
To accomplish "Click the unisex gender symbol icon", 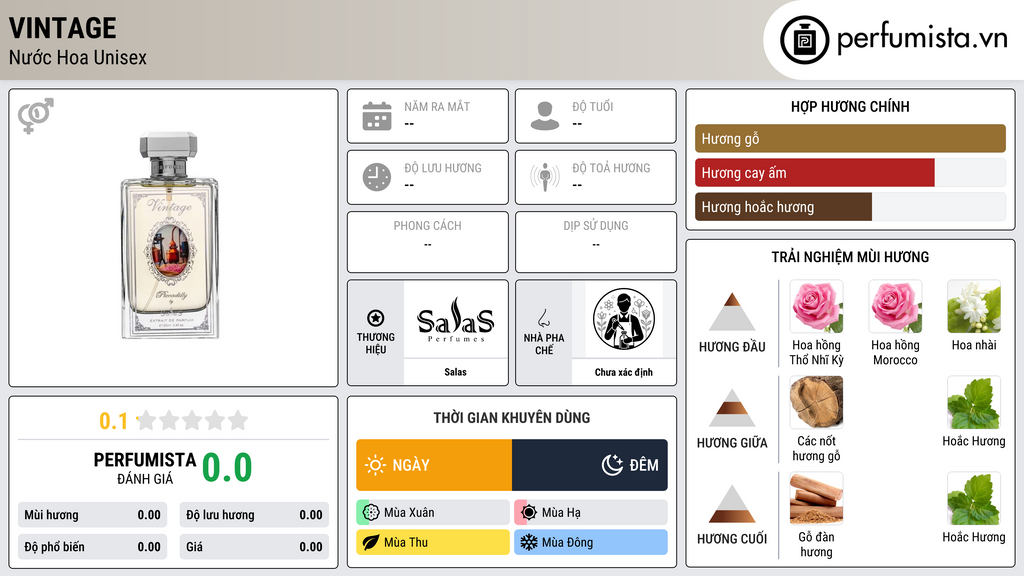I will click(36, 116).
